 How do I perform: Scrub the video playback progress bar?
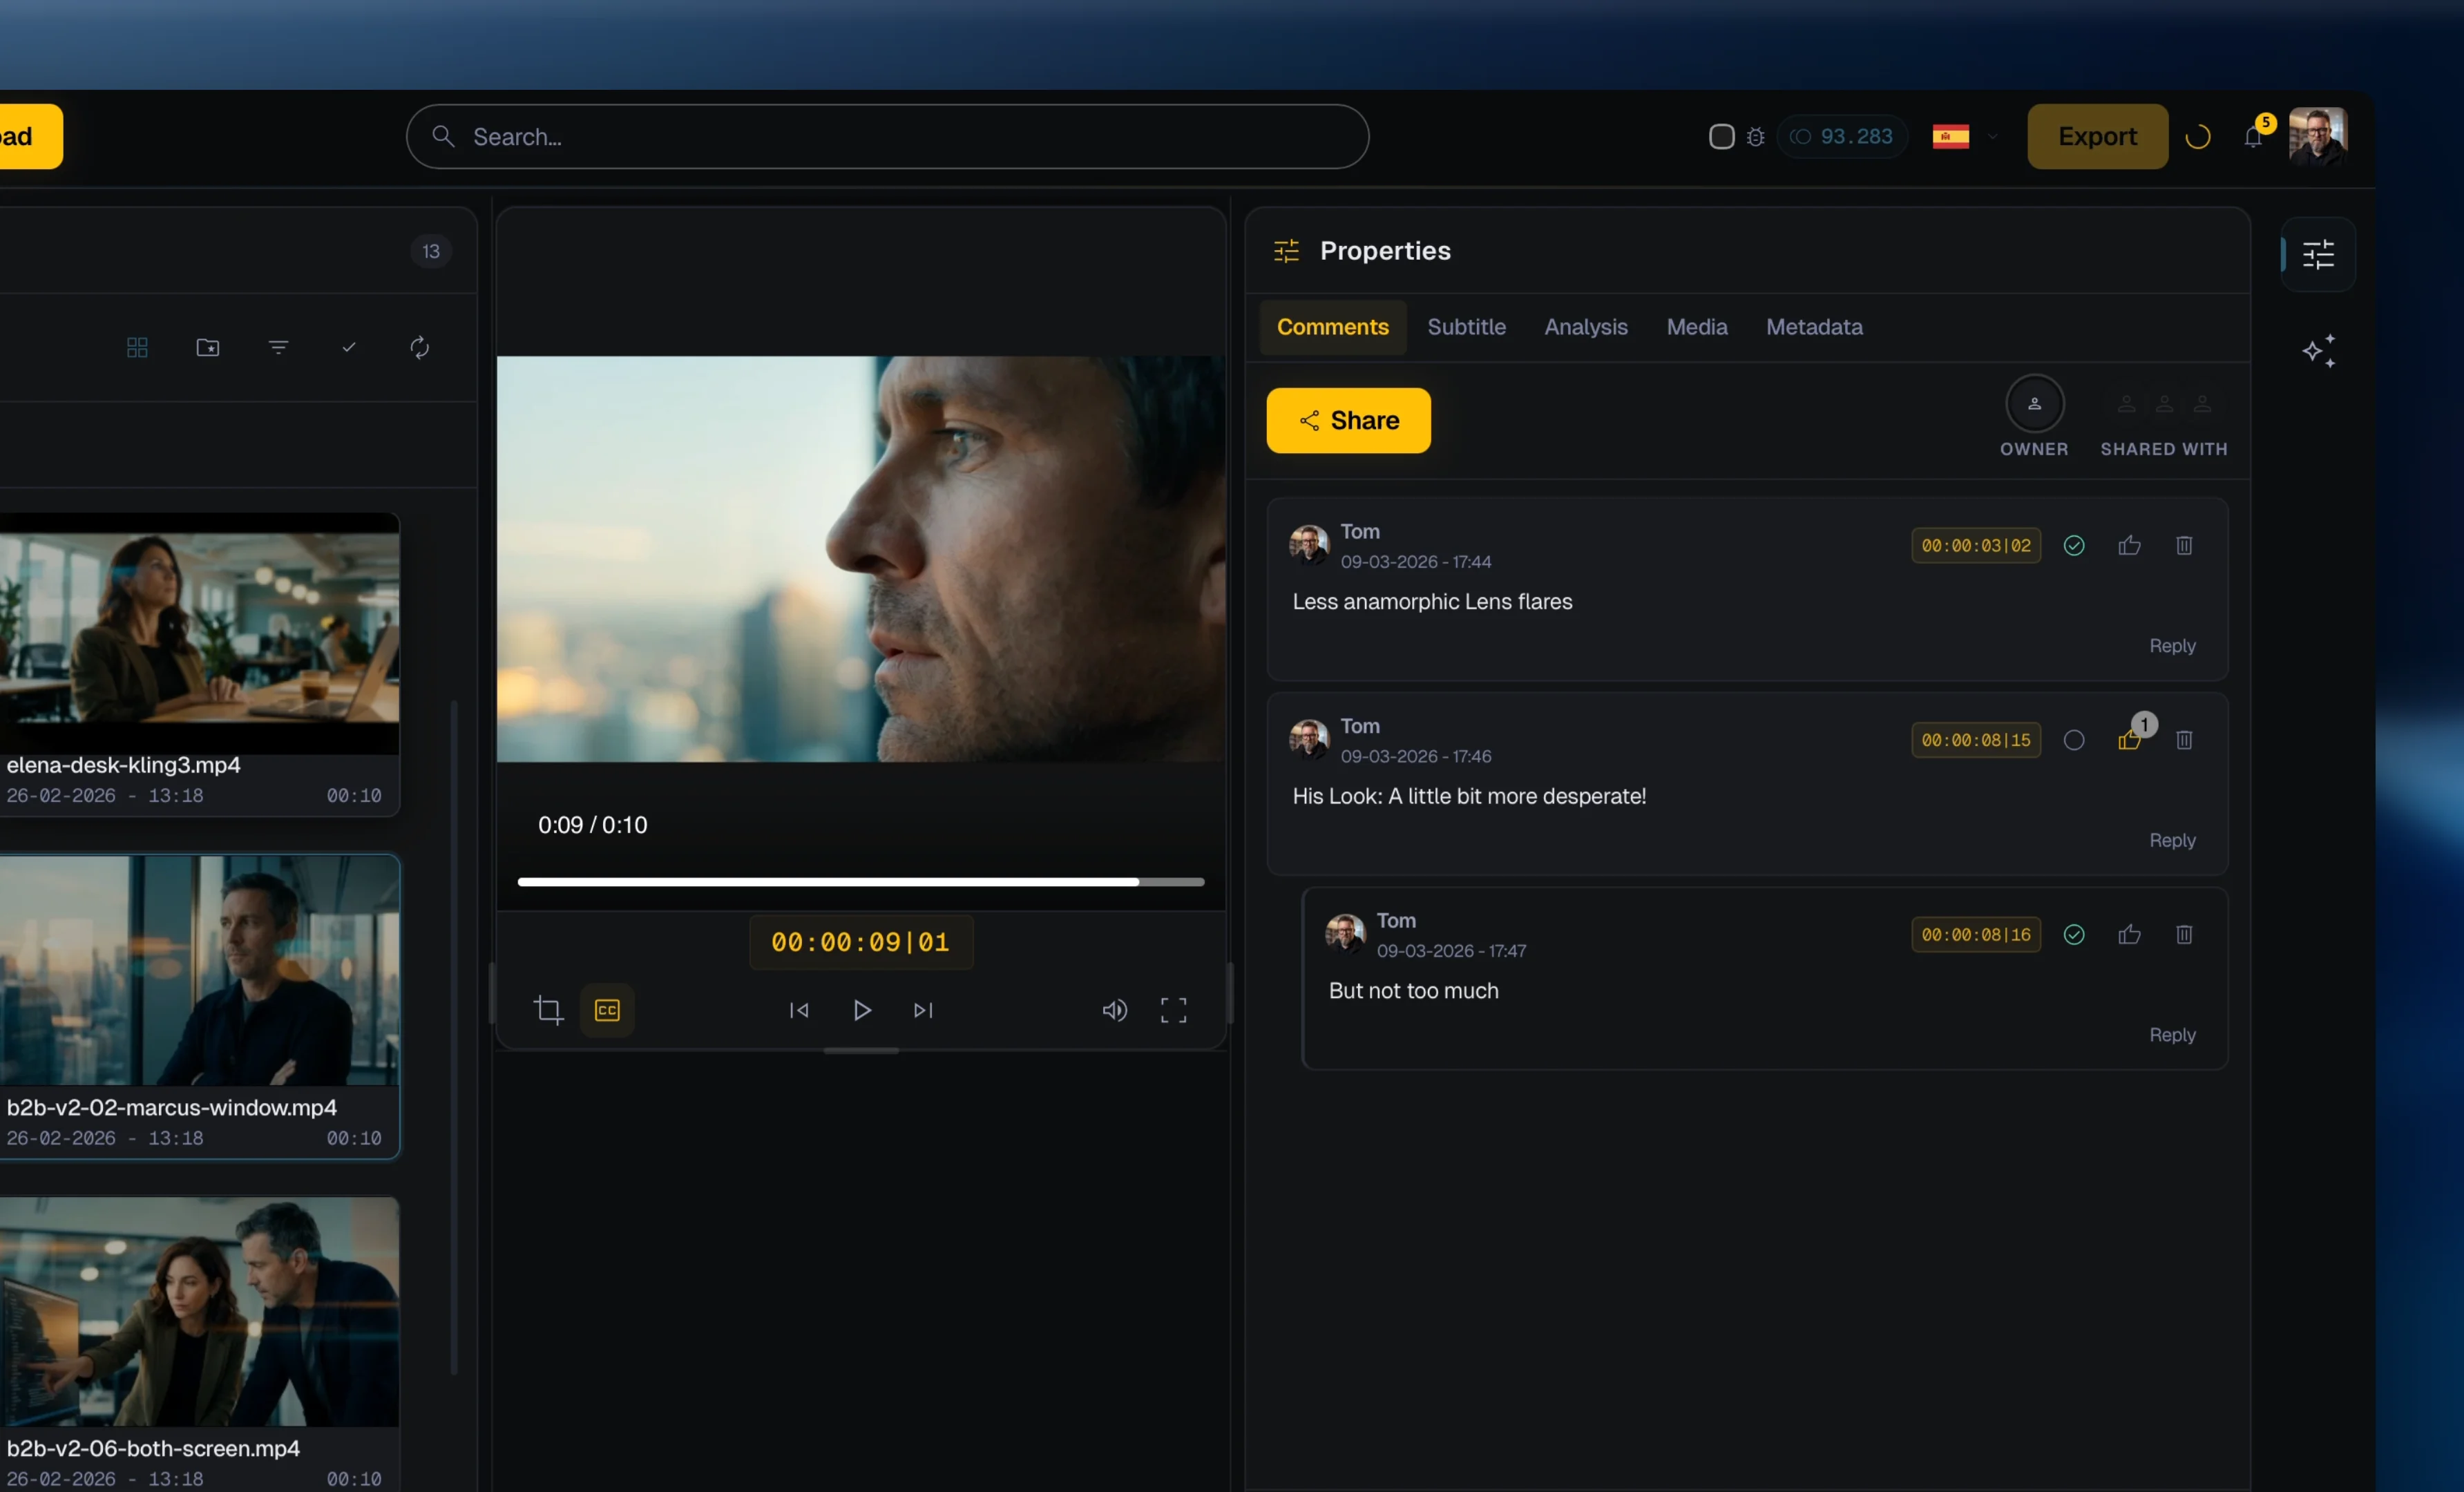[860, 881]
